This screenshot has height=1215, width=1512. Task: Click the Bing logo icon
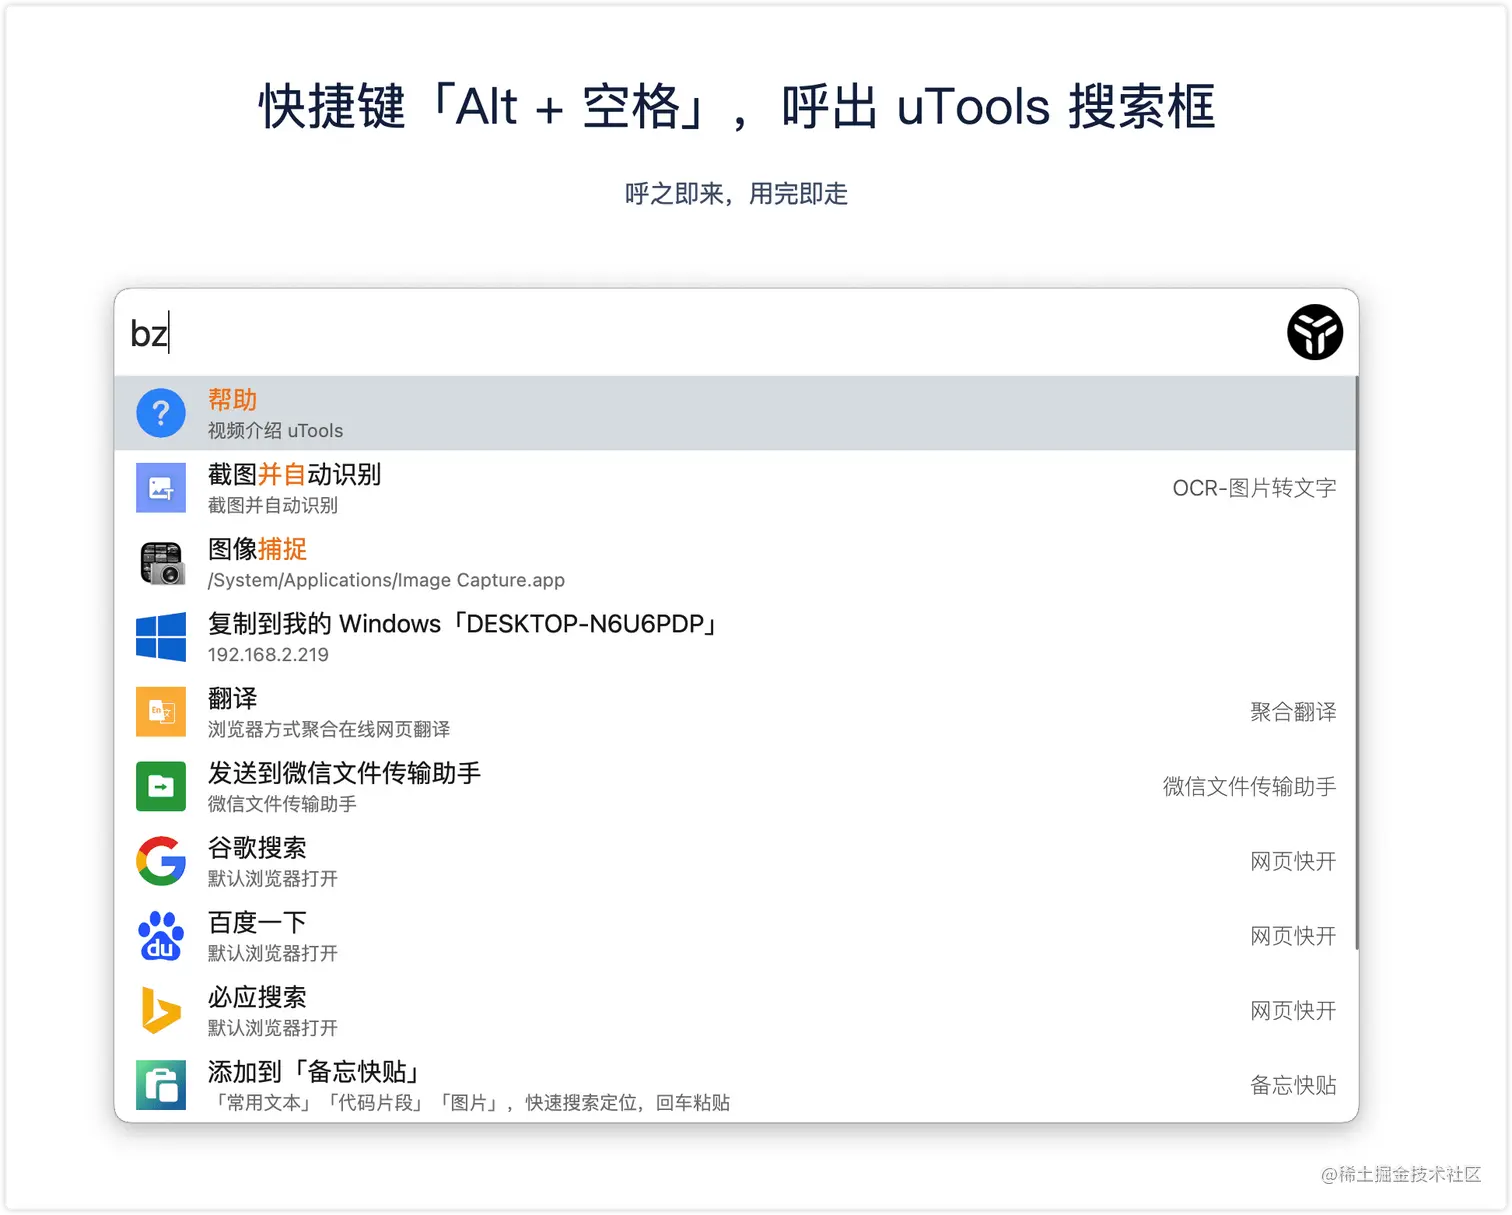click(161, 1010)
